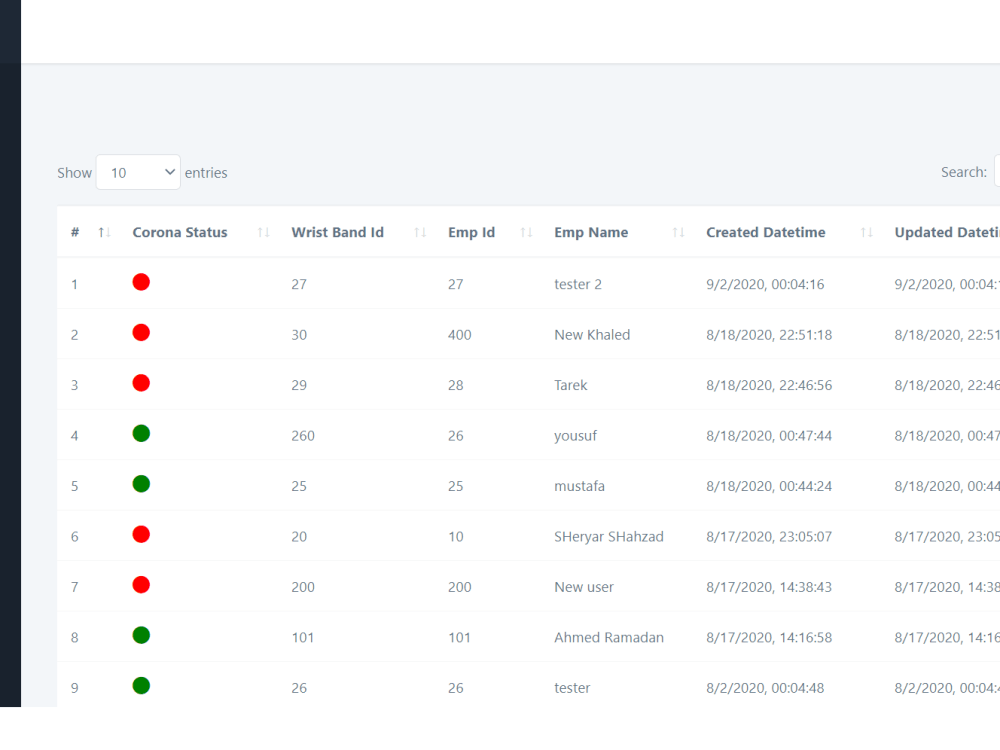Sort by the # column arrows
The height and width of the screenshot is (750, 1000).
[x=105, y=233]
